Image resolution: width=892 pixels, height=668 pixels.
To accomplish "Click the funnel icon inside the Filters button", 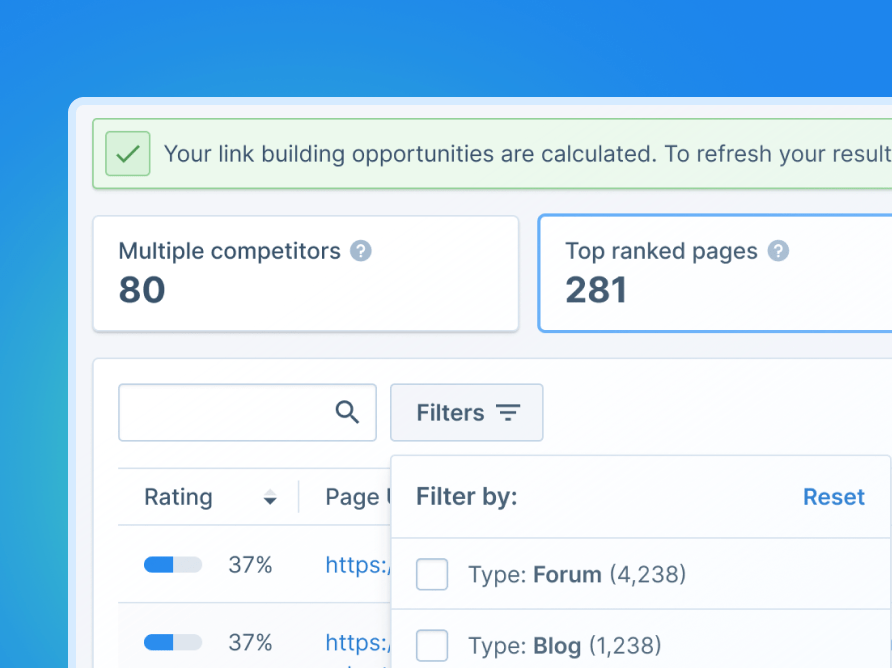I will click(x=508, y=412).
